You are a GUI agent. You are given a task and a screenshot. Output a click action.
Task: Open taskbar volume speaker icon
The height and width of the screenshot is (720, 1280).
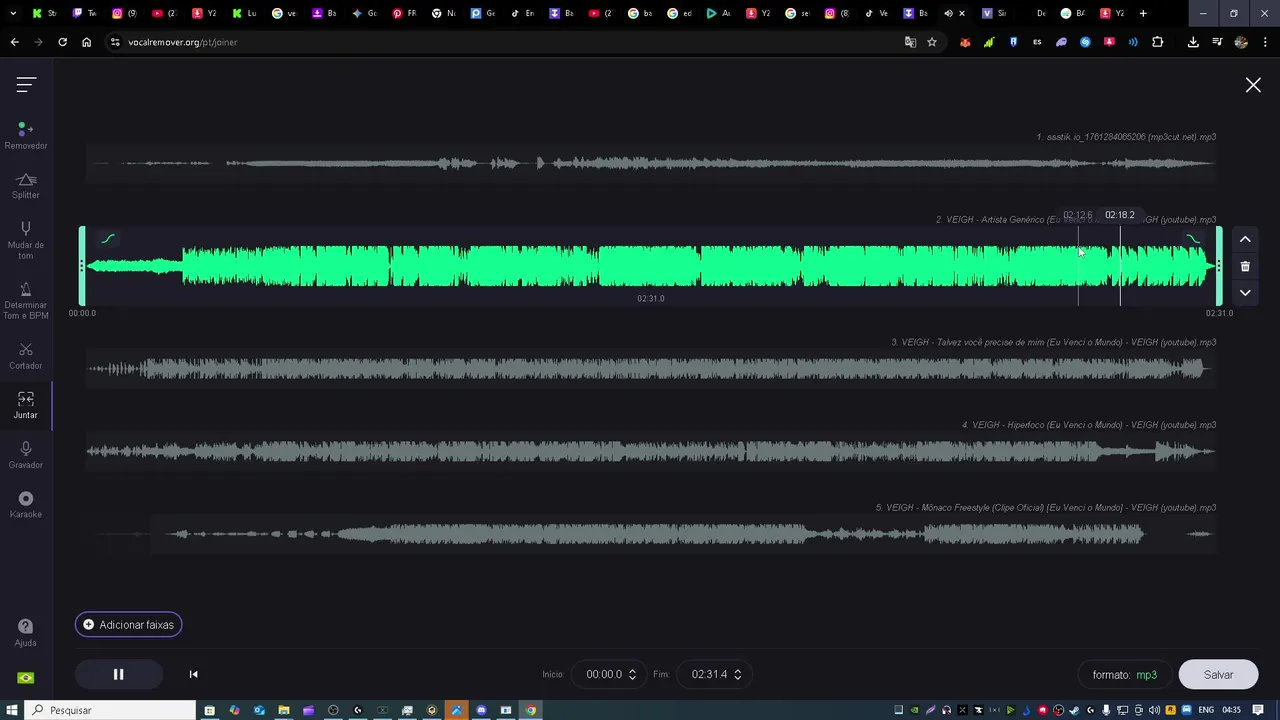click(1155, 710)
